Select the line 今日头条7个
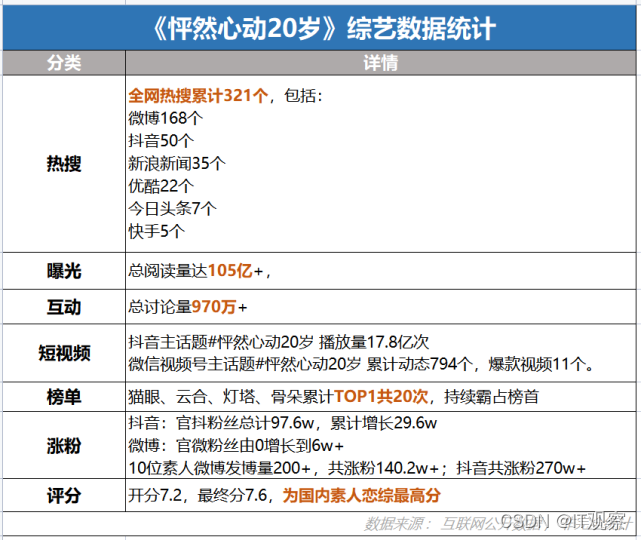641x540 pixels. [172, 208]
